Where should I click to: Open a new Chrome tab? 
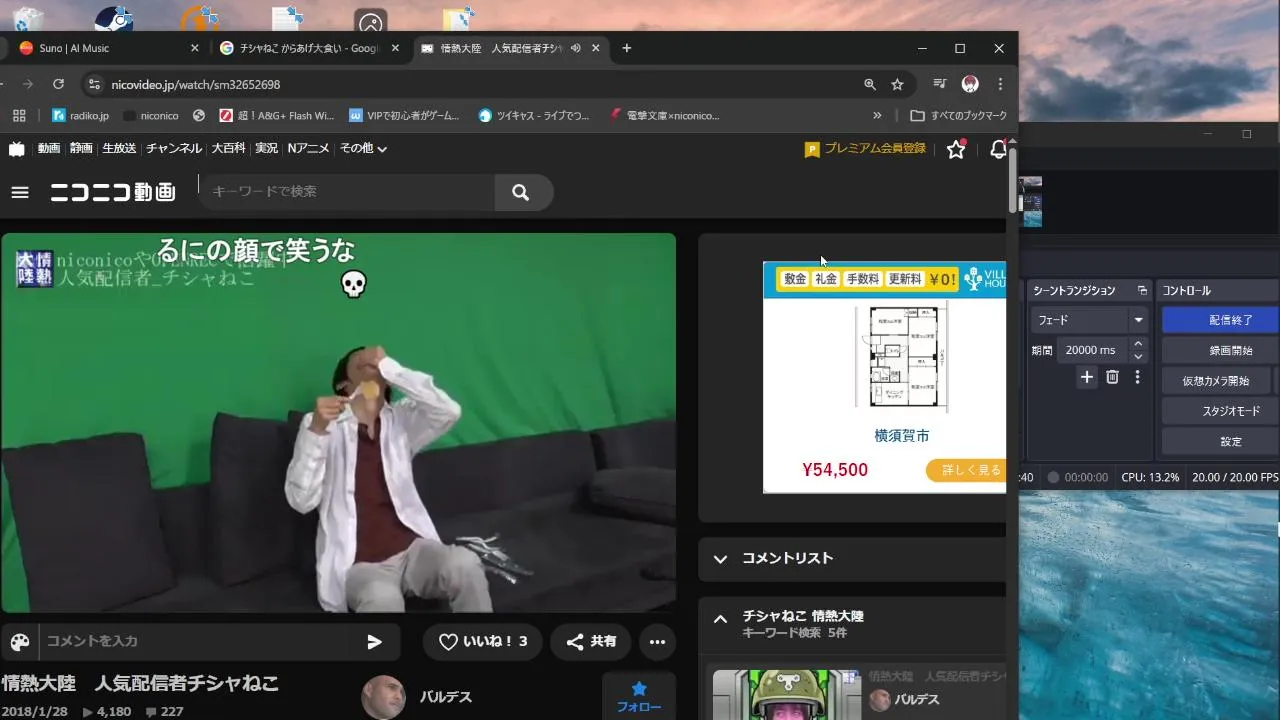[x=627, y=48]
